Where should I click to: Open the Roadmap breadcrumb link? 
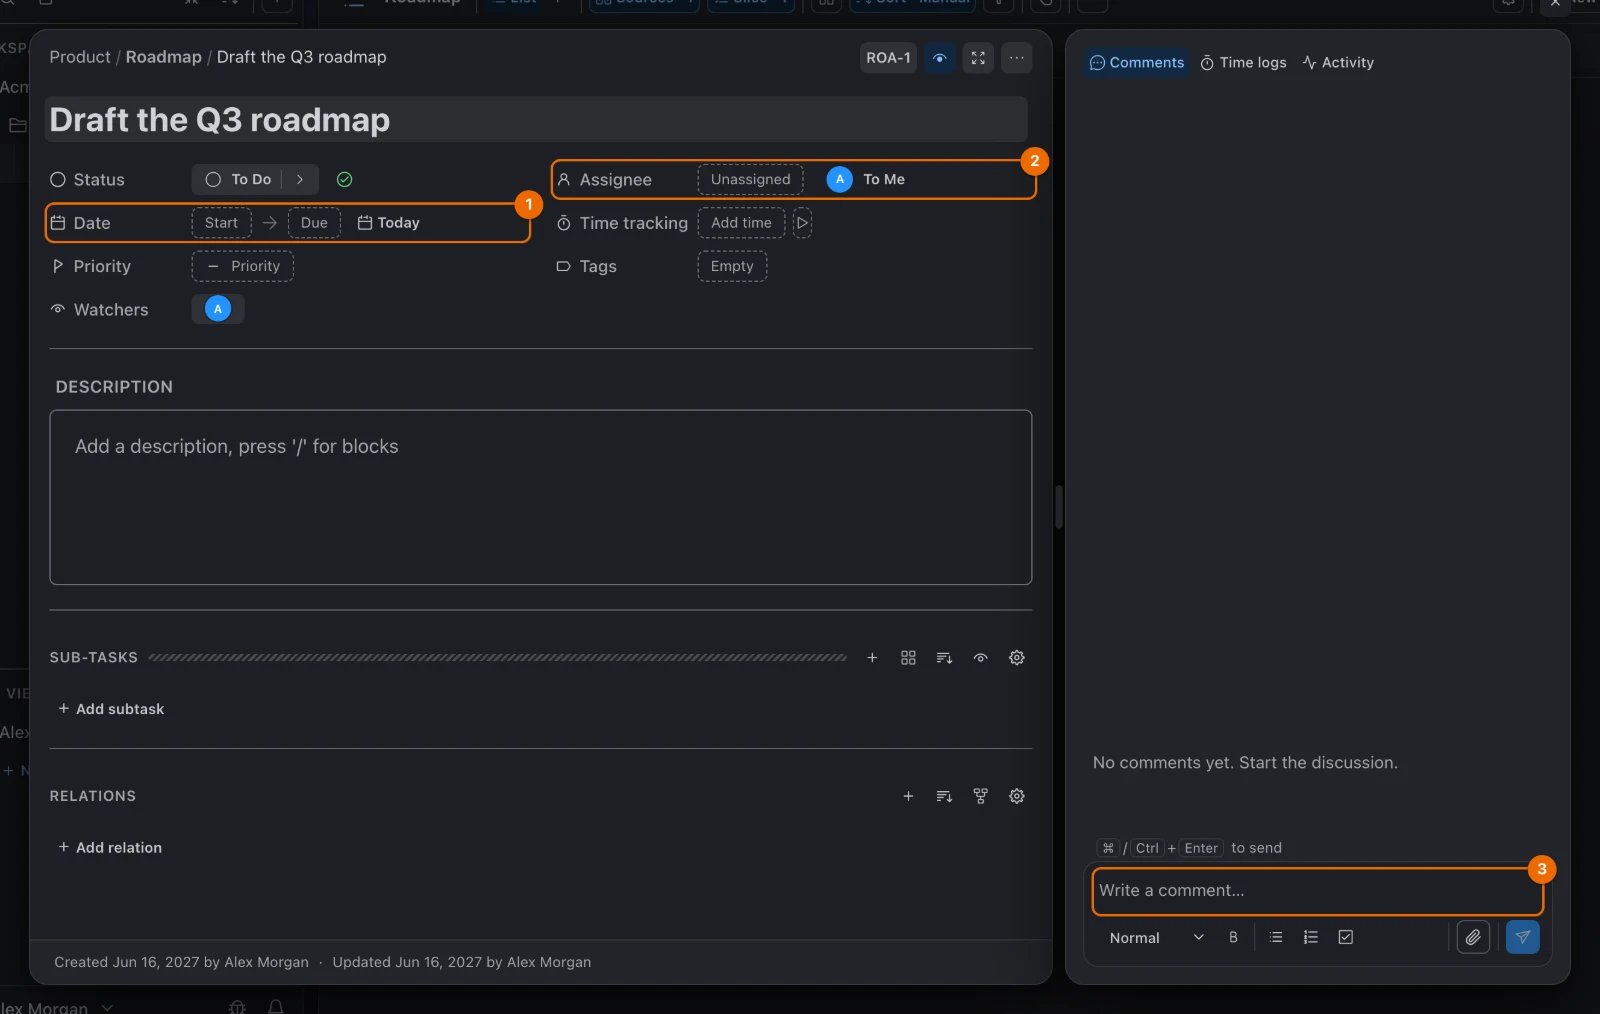tap(164, 57)
